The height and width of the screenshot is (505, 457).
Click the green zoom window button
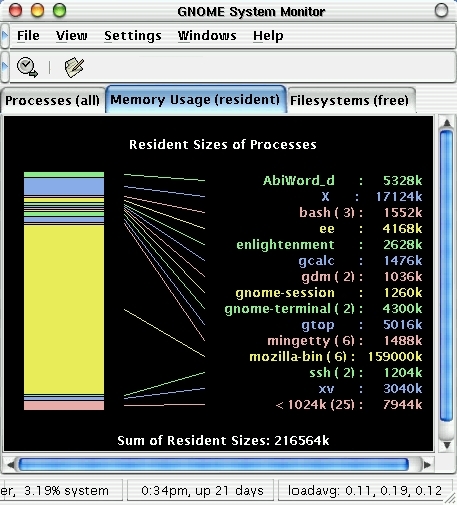coord(60,10)
